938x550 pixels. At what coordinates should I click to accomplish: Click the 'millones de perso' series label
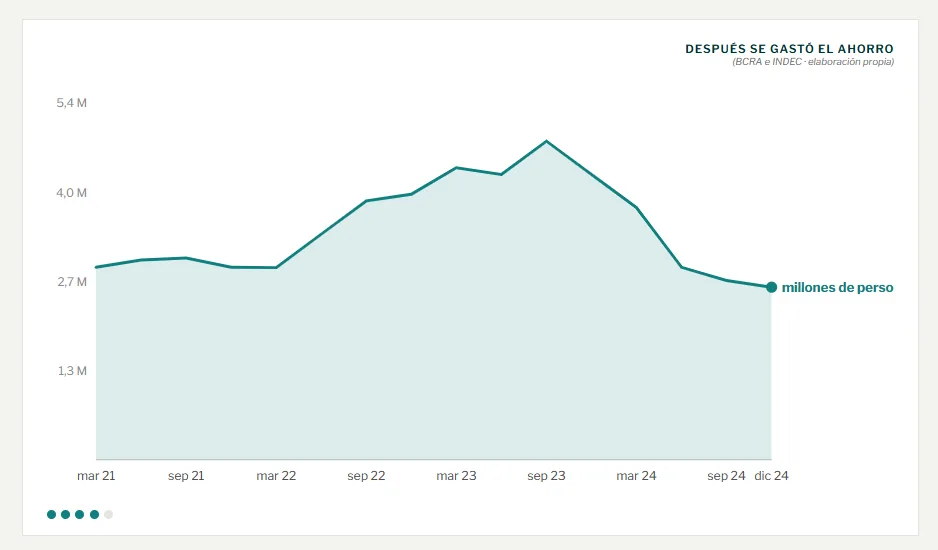click(838, 287)
